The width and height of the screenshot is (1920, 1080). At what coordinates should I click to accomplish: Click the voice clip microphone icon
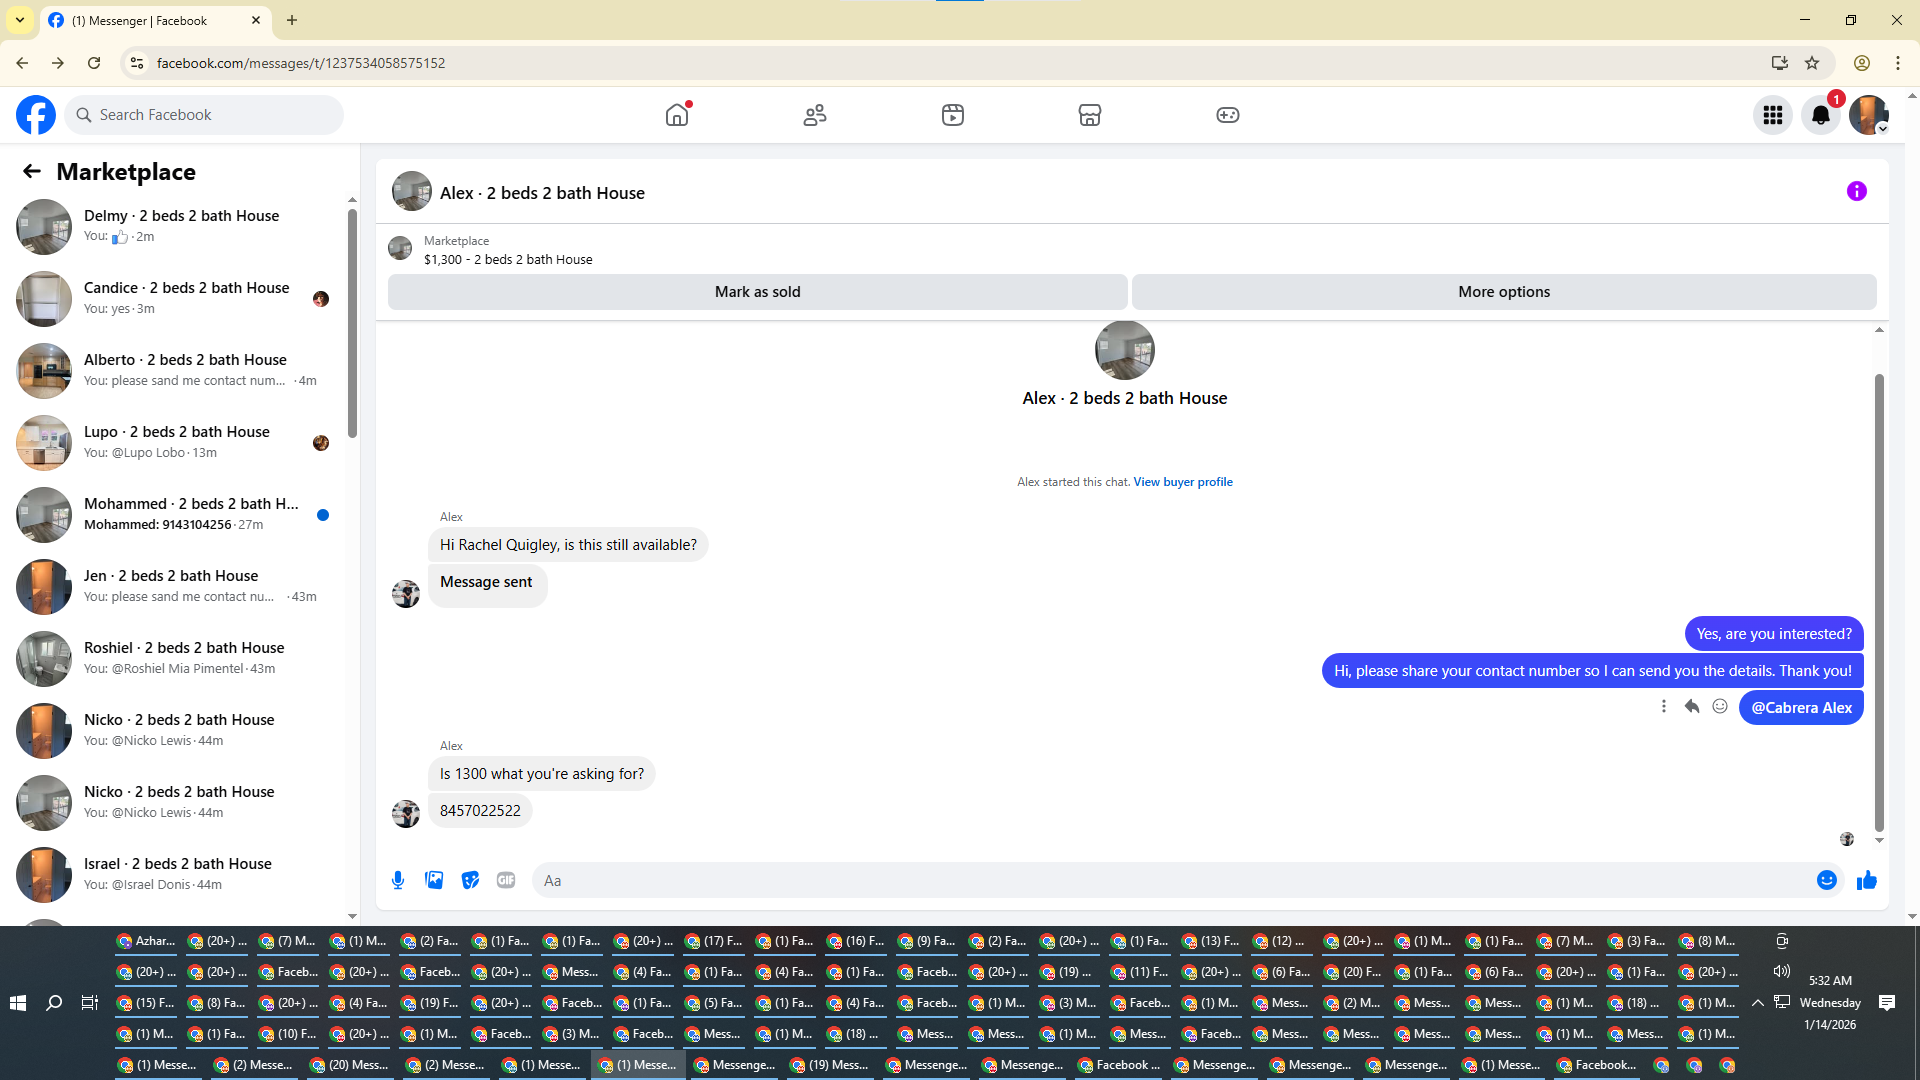click(x=398, y=880)
